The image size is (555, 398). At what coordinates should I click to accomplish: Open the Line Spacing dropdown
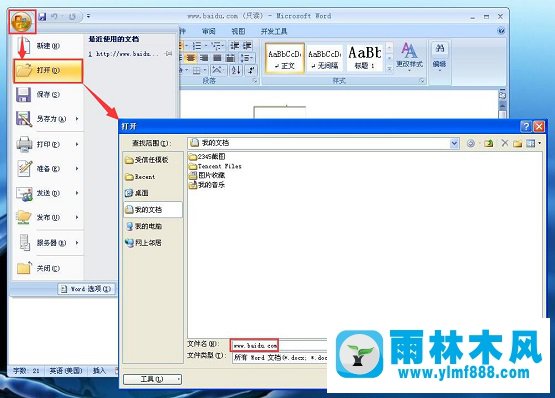coord(246,58)
